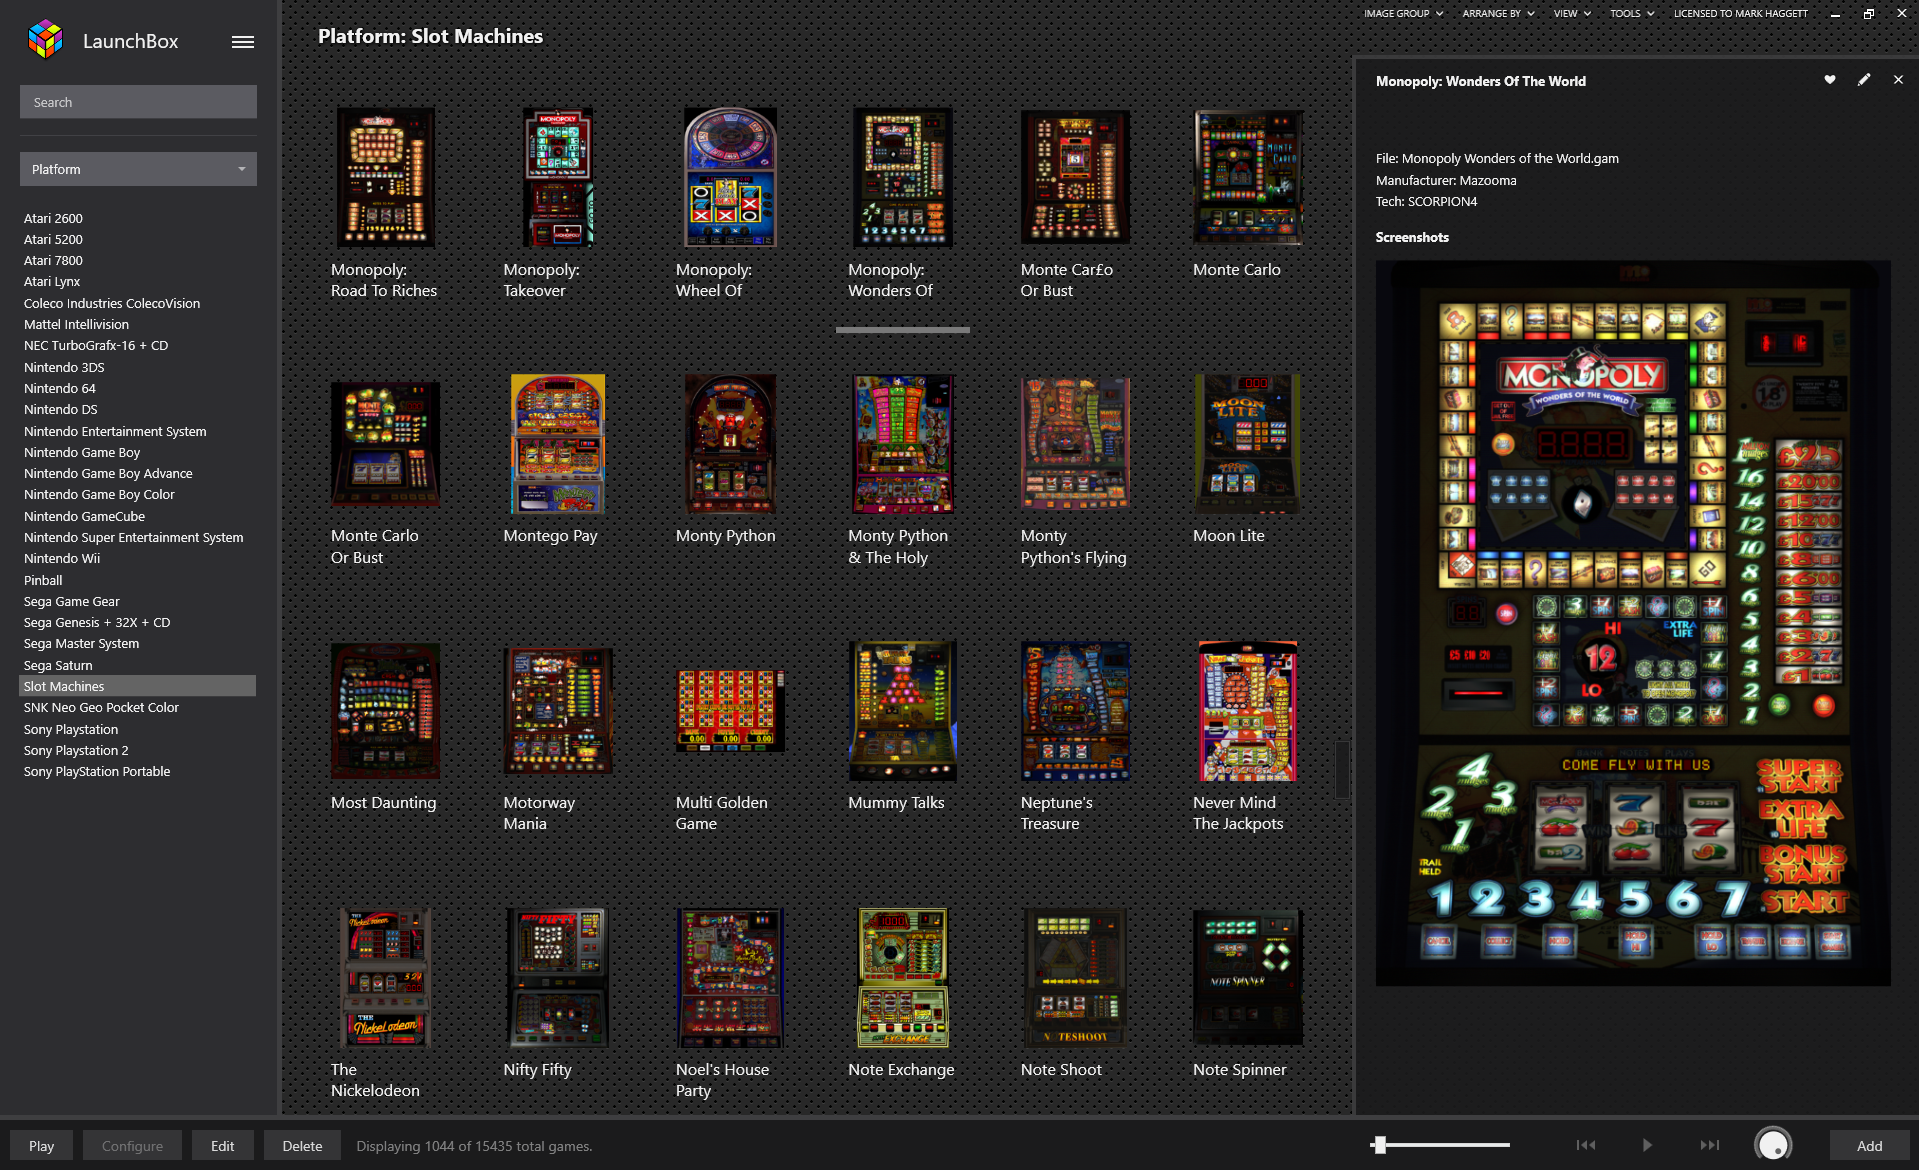
Task: Open the Tools menu
Action: [x=1632, y=13]
